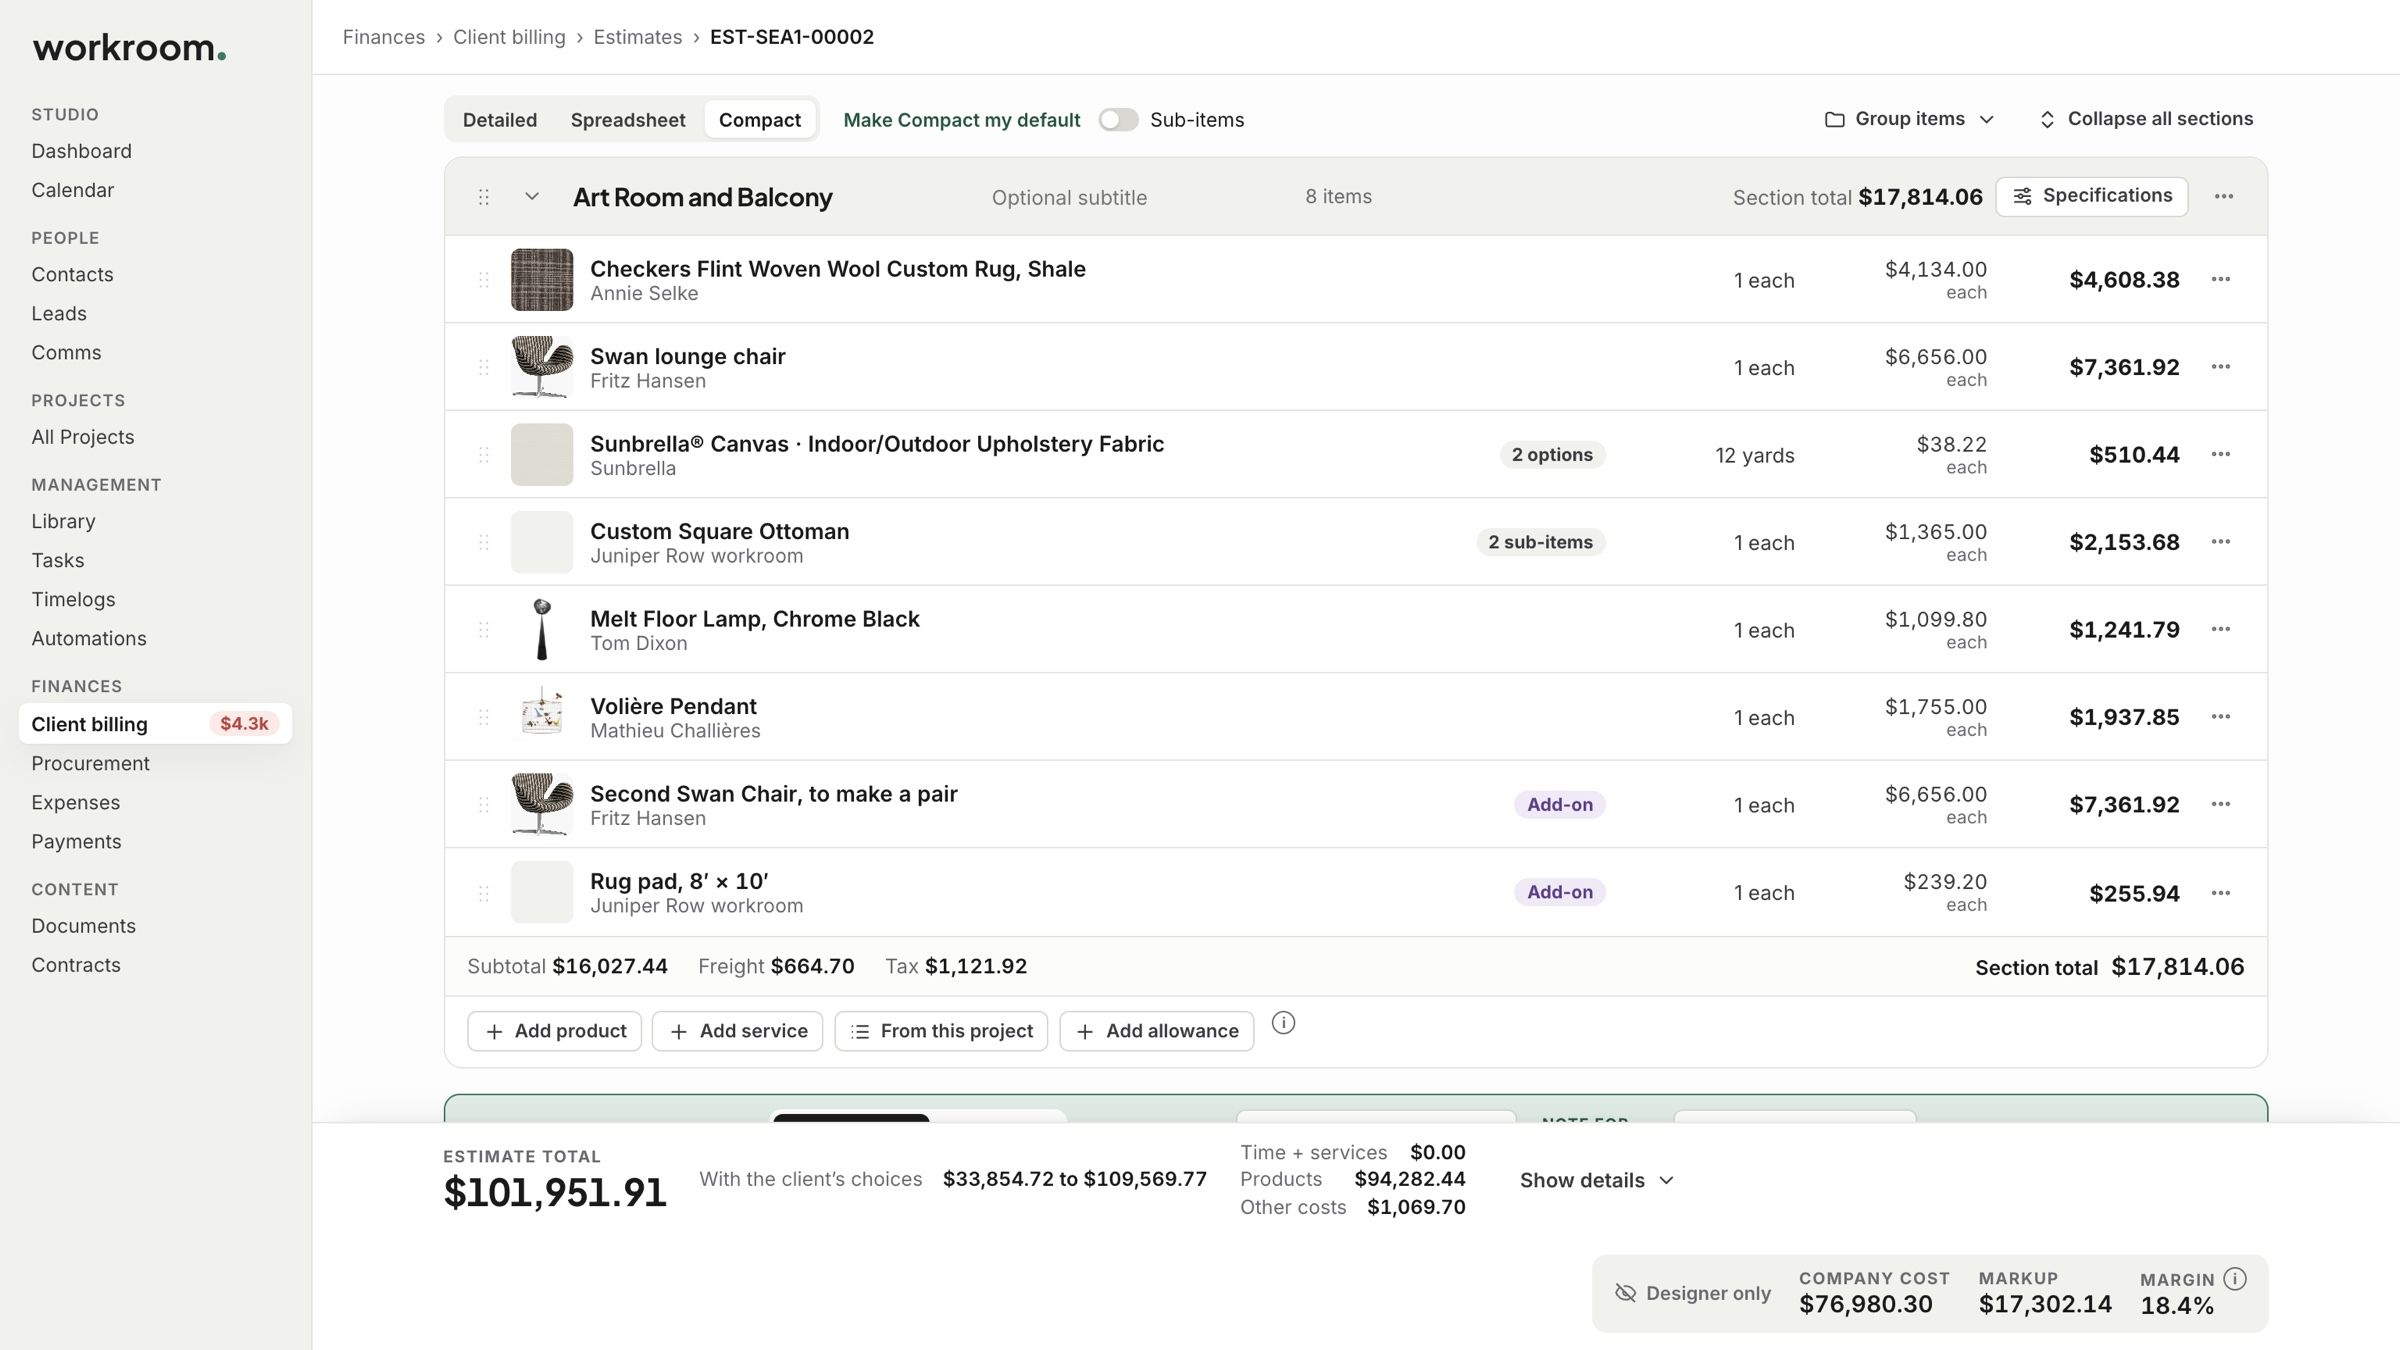This screenshot has width=2400, height=1350.
Task: Open the Specifications button
Action: [2092, 196]
